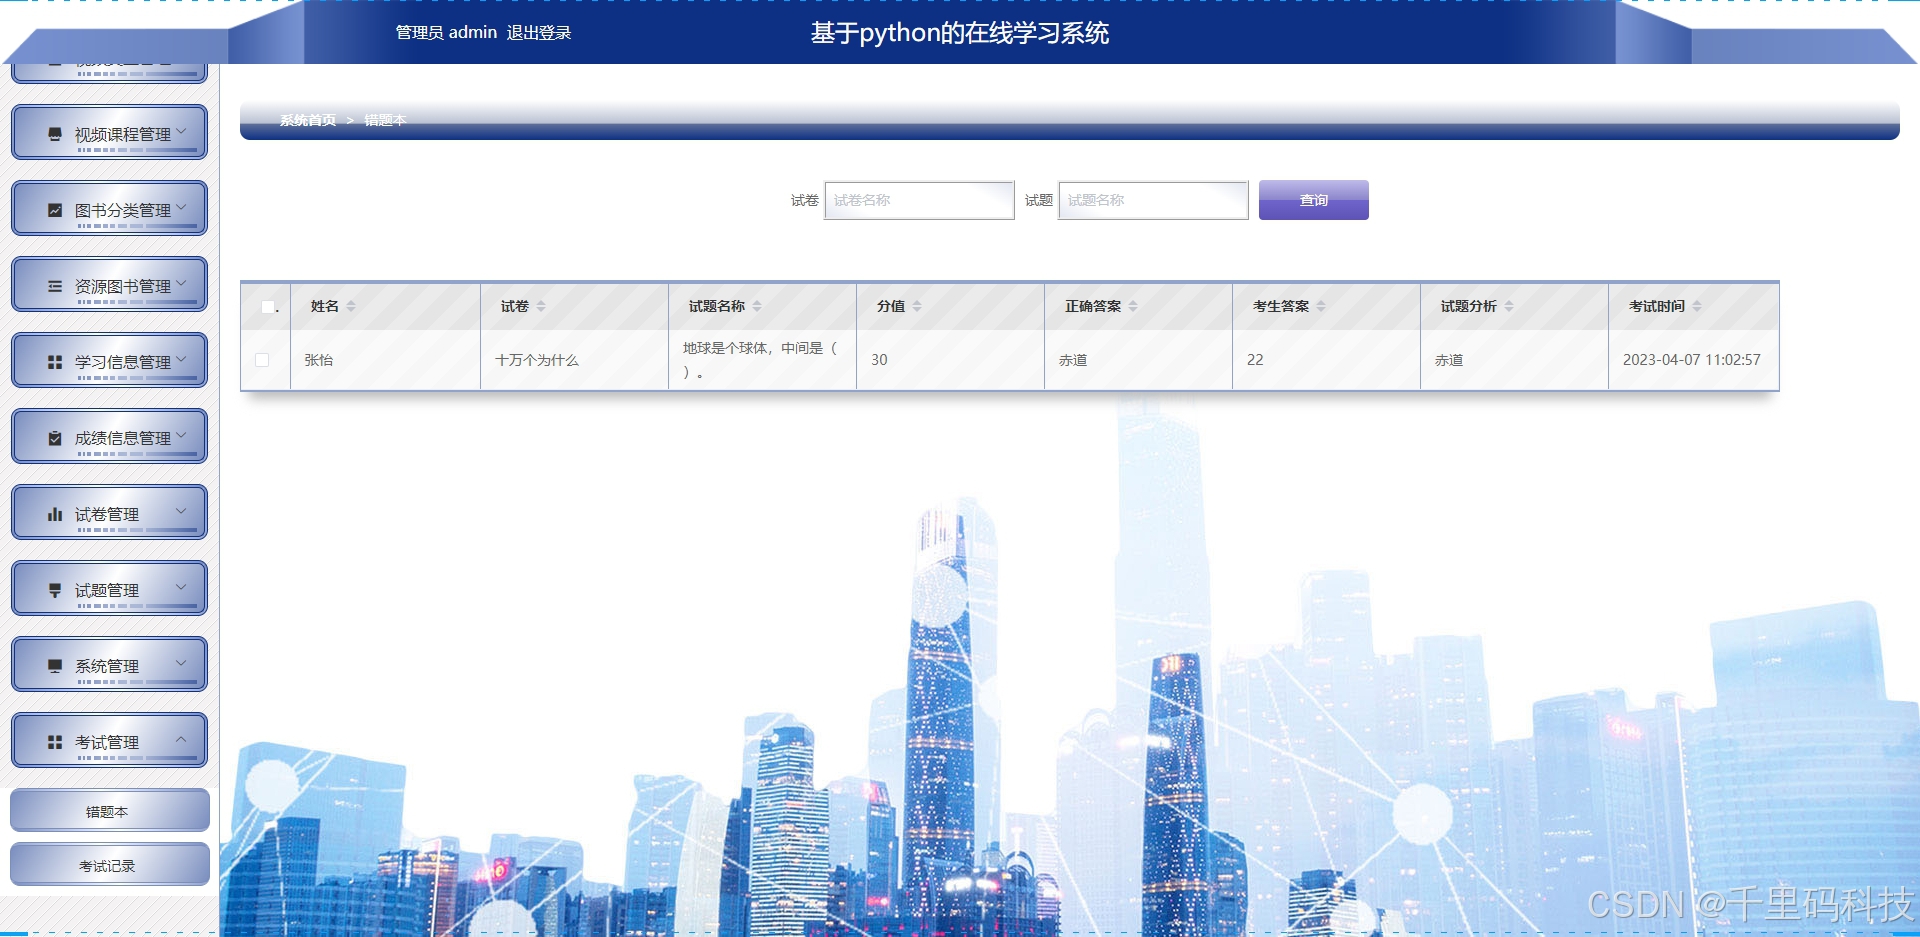Sort by 试题名称 column arrows

coord(757,306)
